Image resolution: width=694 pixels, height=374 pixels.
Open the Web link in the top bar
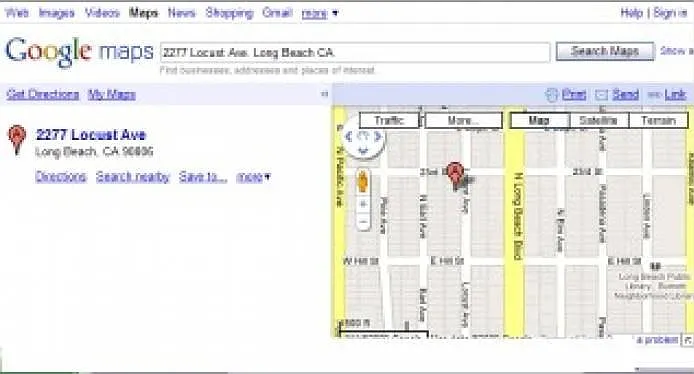click(17, 13)
